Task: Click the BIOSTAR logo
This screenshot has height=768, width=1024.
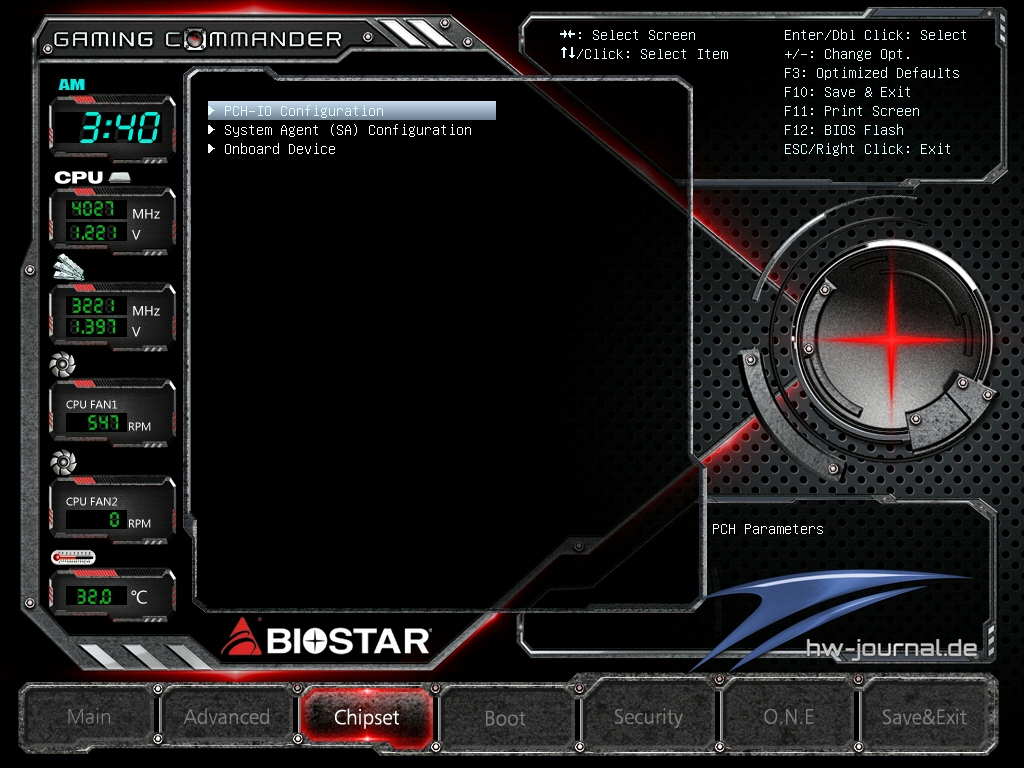Action: 325,639
